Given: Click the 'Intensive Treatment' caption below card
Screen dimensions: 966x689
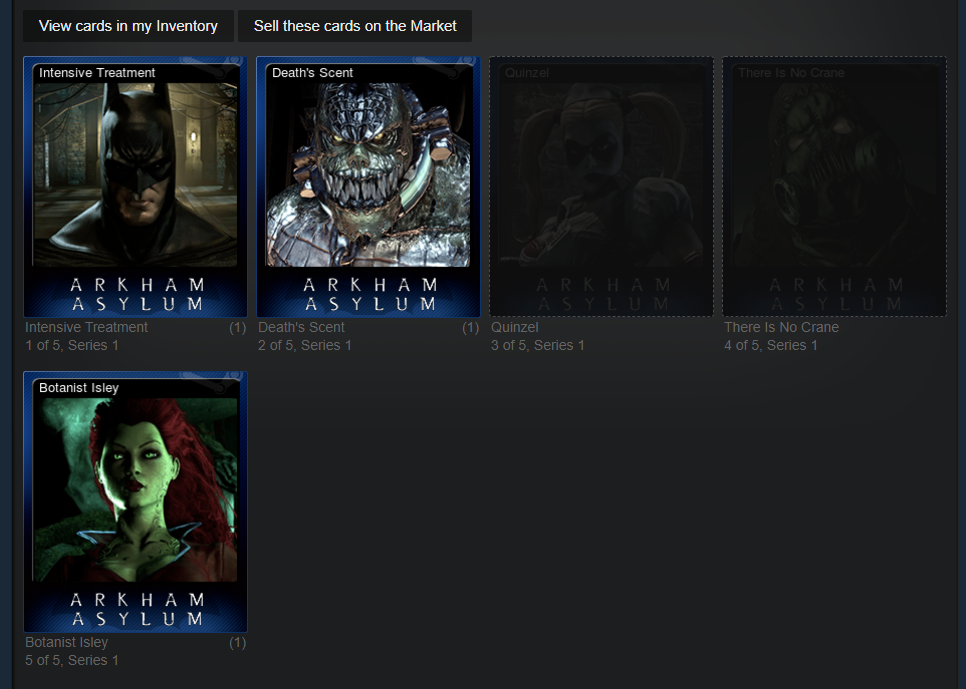Looking at the screenshot, I should tap(86, 327).
